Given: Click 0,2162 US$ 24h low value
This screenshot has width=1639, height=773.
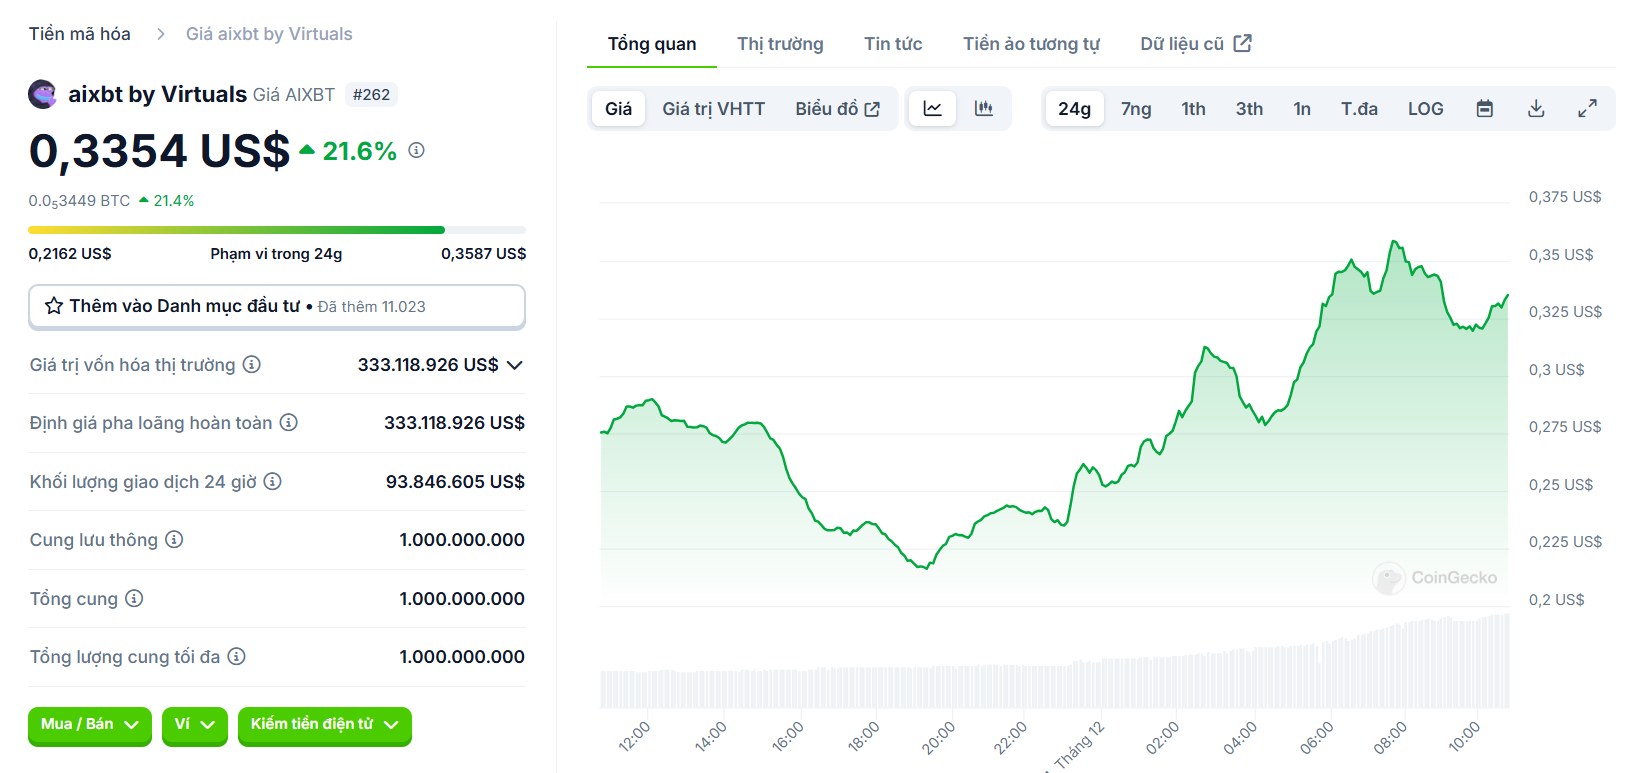Looking at the screenshot, I should coord(70,254).
